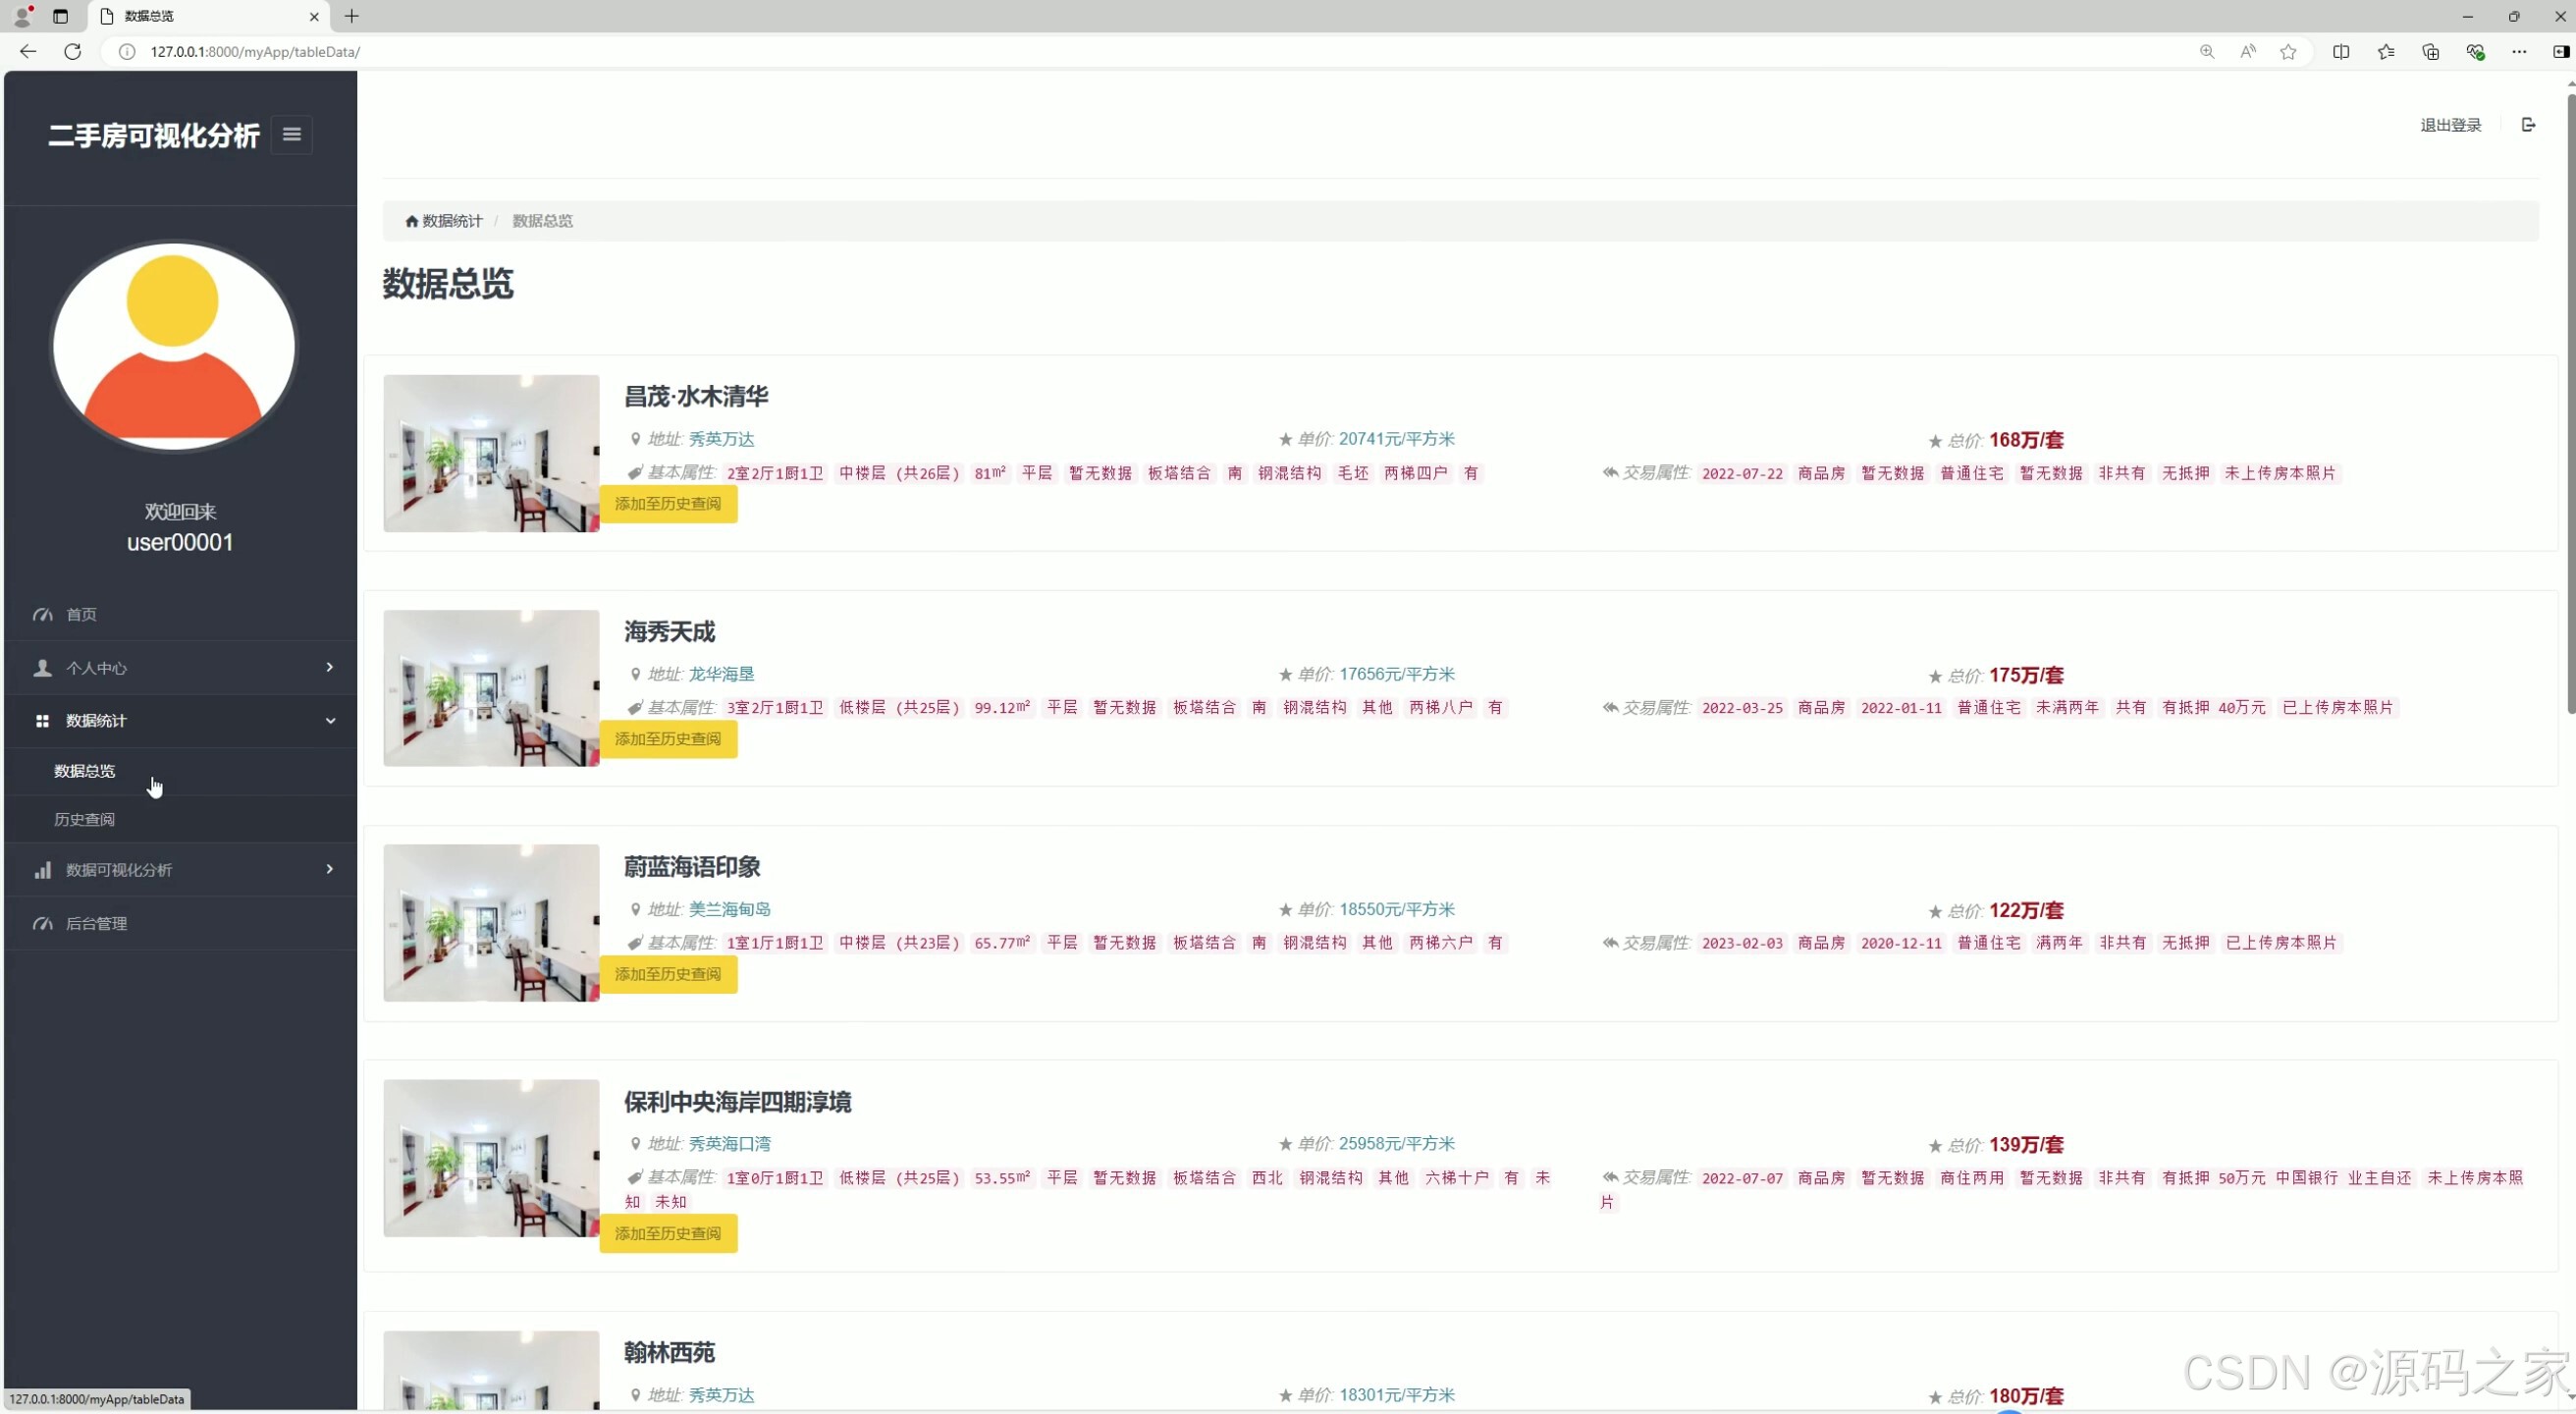Click the browser refresh icon
Screen dimensions: 2576x1414
72,52
